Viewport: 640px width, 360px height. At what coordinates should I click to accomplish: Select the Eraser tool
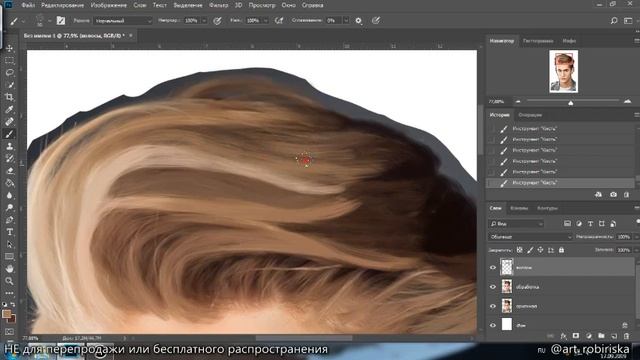(x=9, y=171)
